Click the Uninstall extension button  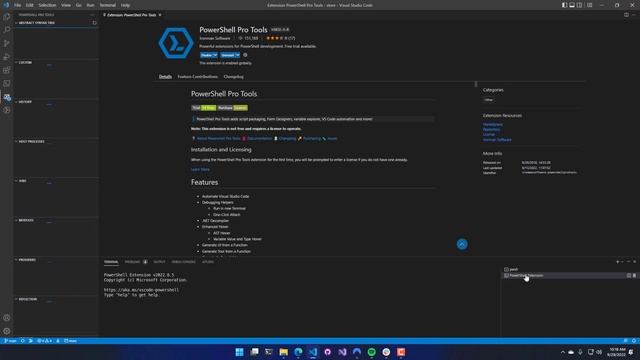click(x=228, y=55)
